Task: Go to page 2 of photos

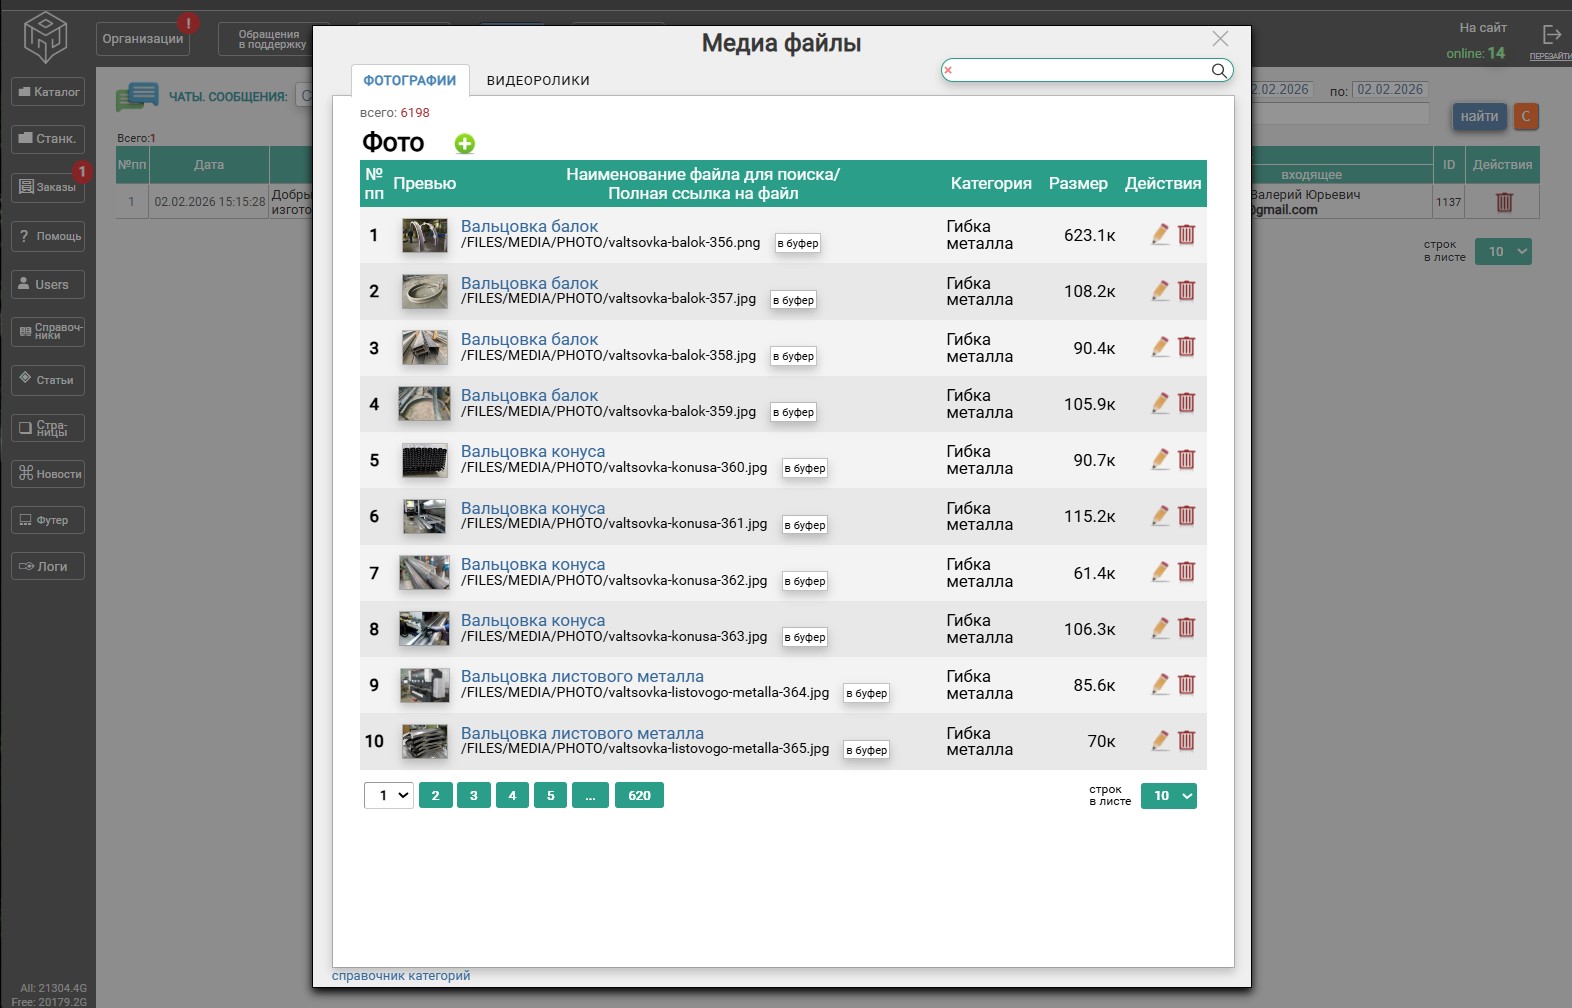Action: point(436,796)
